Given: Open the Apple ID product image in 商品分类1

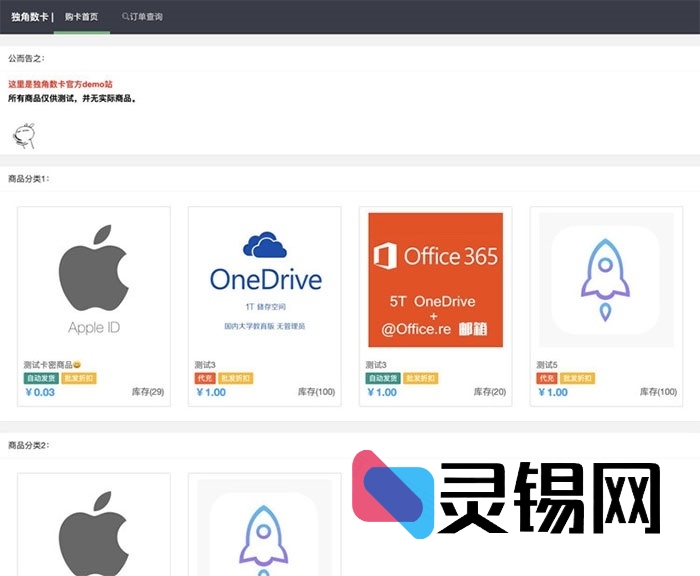Looking at the screenshot, I should coord(94,280).
